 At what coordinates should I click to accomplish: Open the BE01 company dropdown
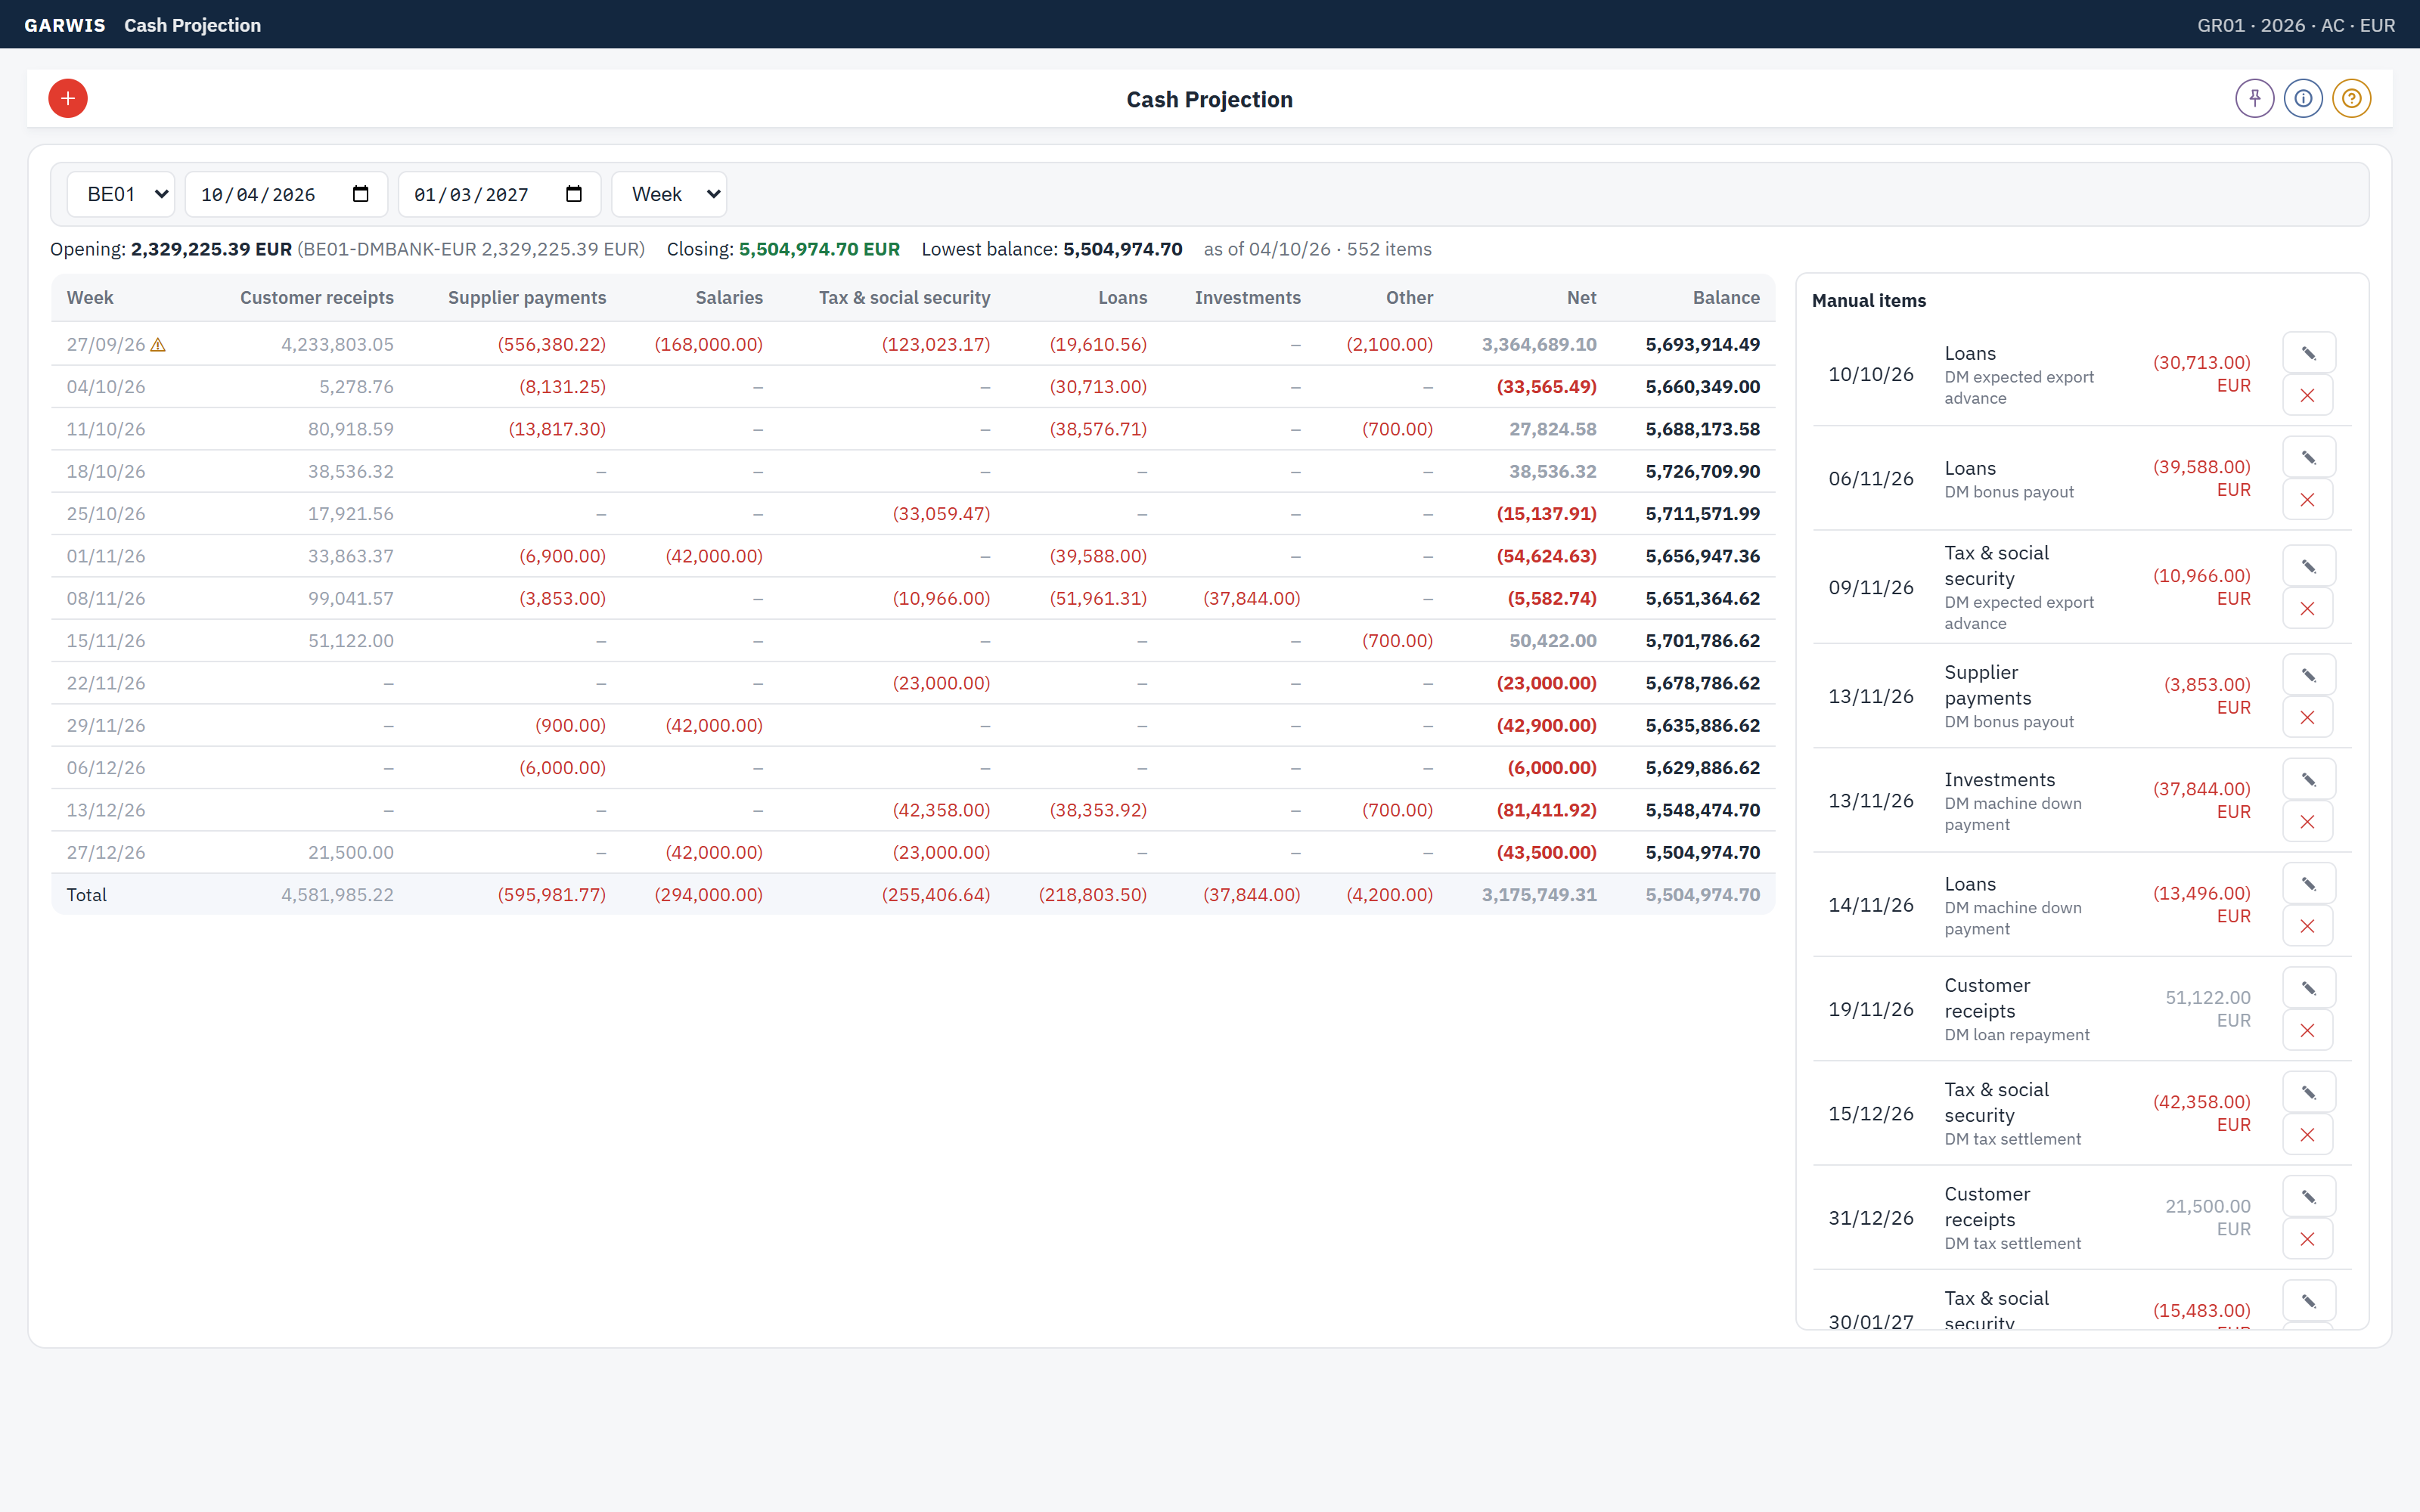point(121,194)
